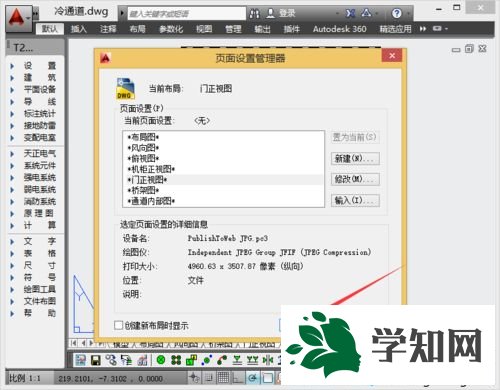The width and height of the screenshot is (500, 390).
Task: Click the chain links icon in bottom toolbar
Action: [x=111, y=360]
